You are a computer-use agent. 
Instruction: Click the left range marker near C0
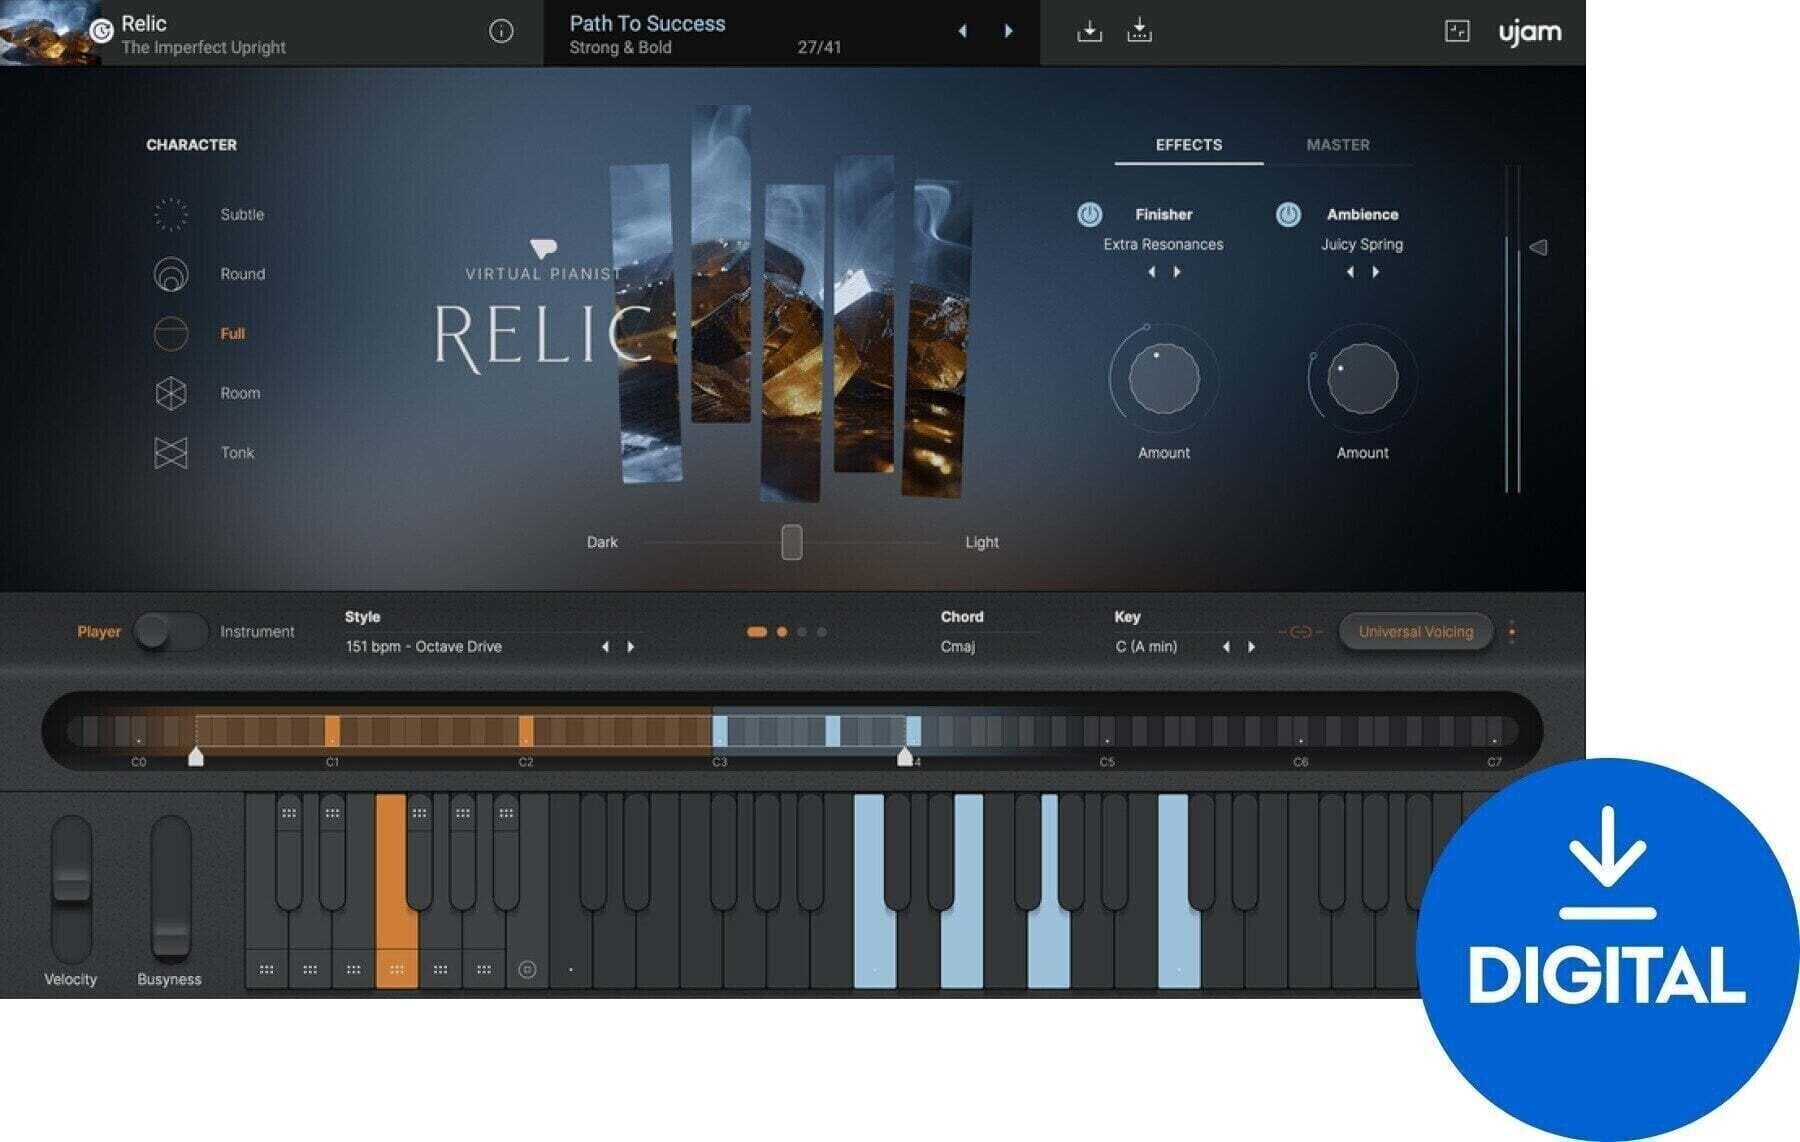coord(196,756)
